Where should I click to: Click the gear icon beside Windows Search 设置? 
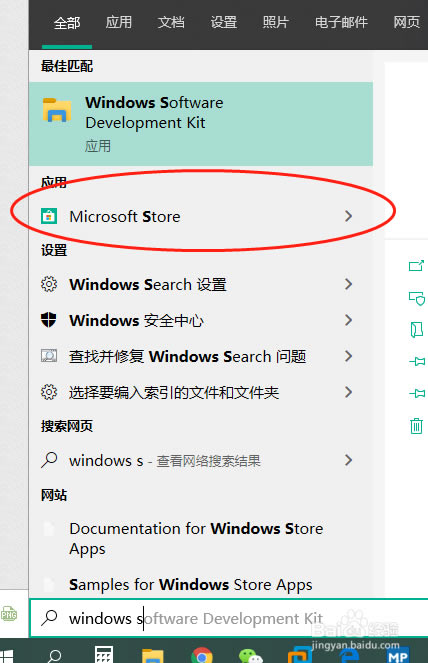coord(49,284)
